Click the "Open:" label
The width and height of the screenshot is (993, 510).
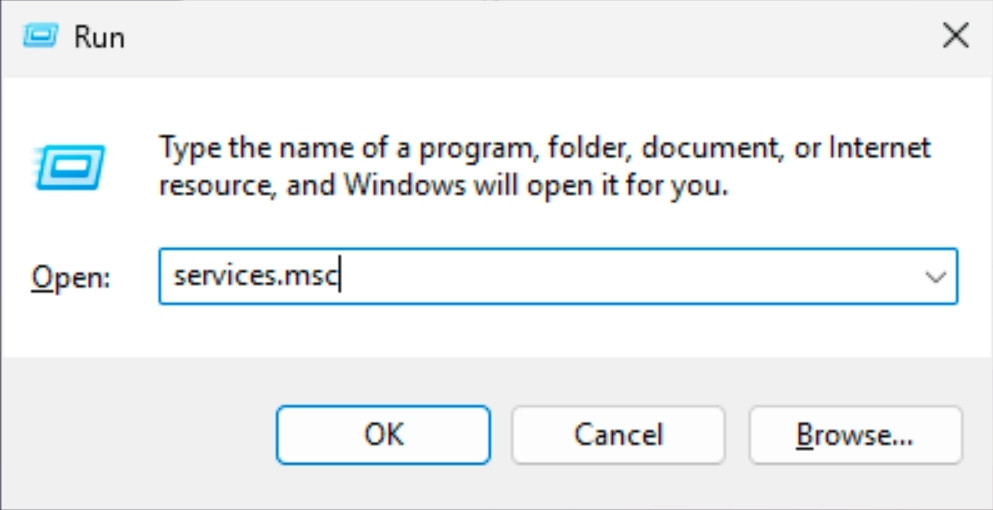click(x=73, y=277)
